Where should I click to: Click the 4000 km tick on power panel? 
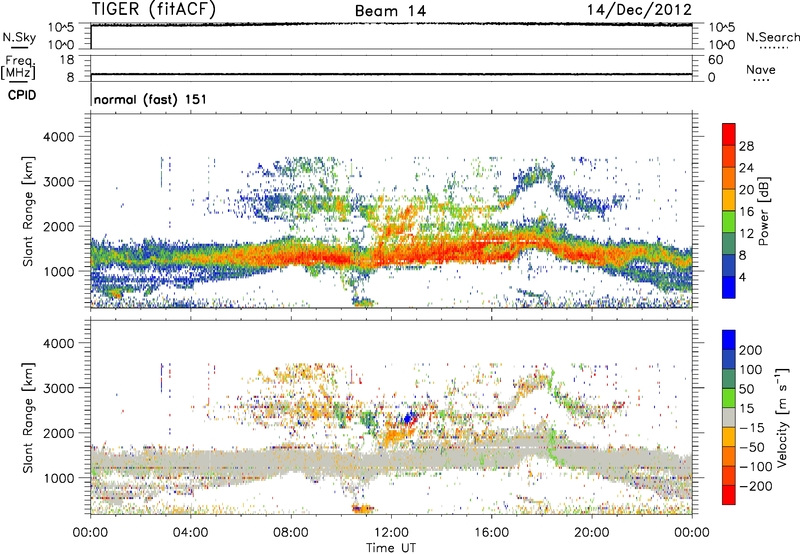click(x=58, y=137)
